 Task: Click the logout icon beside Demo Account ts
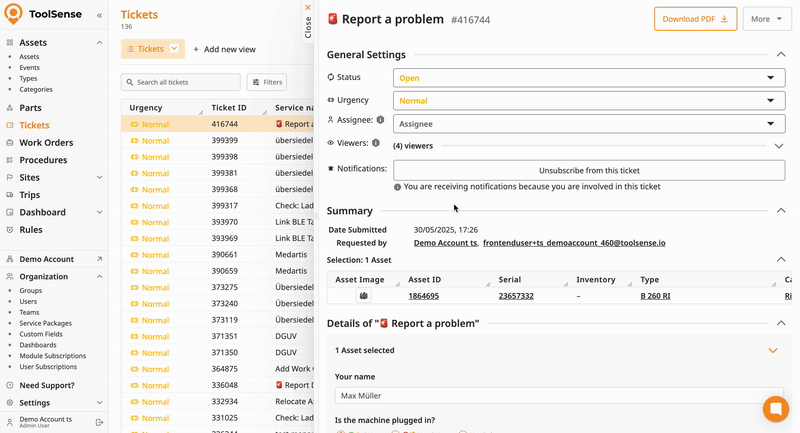point(99,422)
